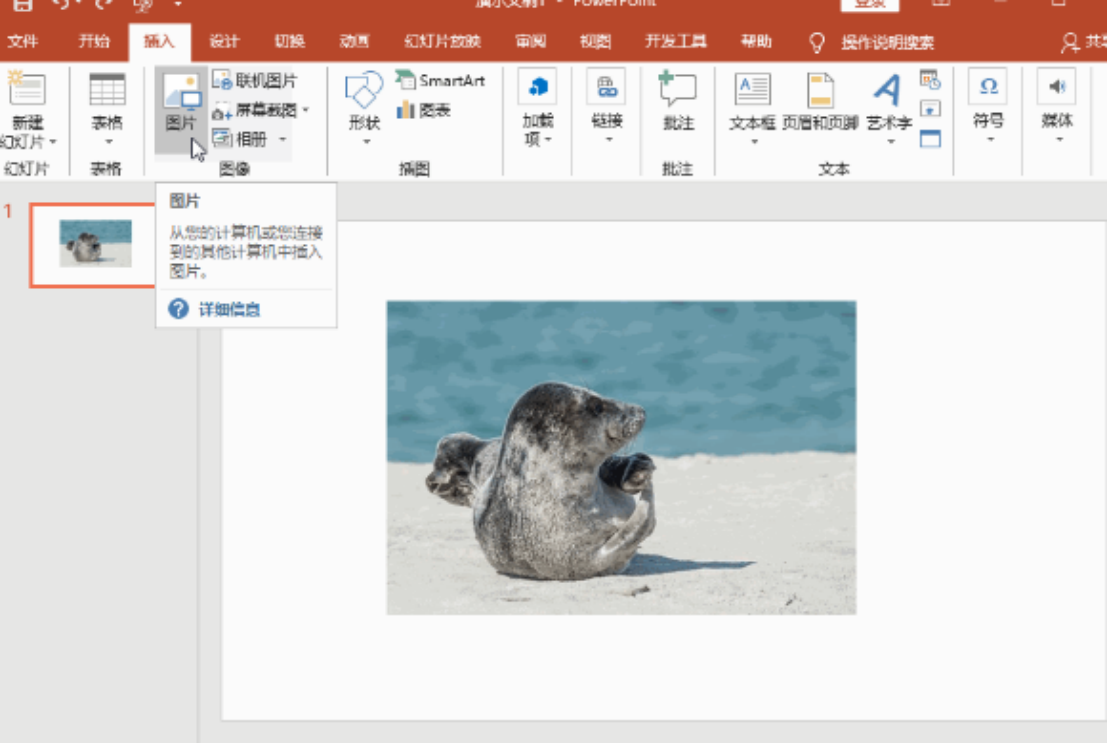
Task: Insert a SmartArt graphic
Action: (440, 81)
